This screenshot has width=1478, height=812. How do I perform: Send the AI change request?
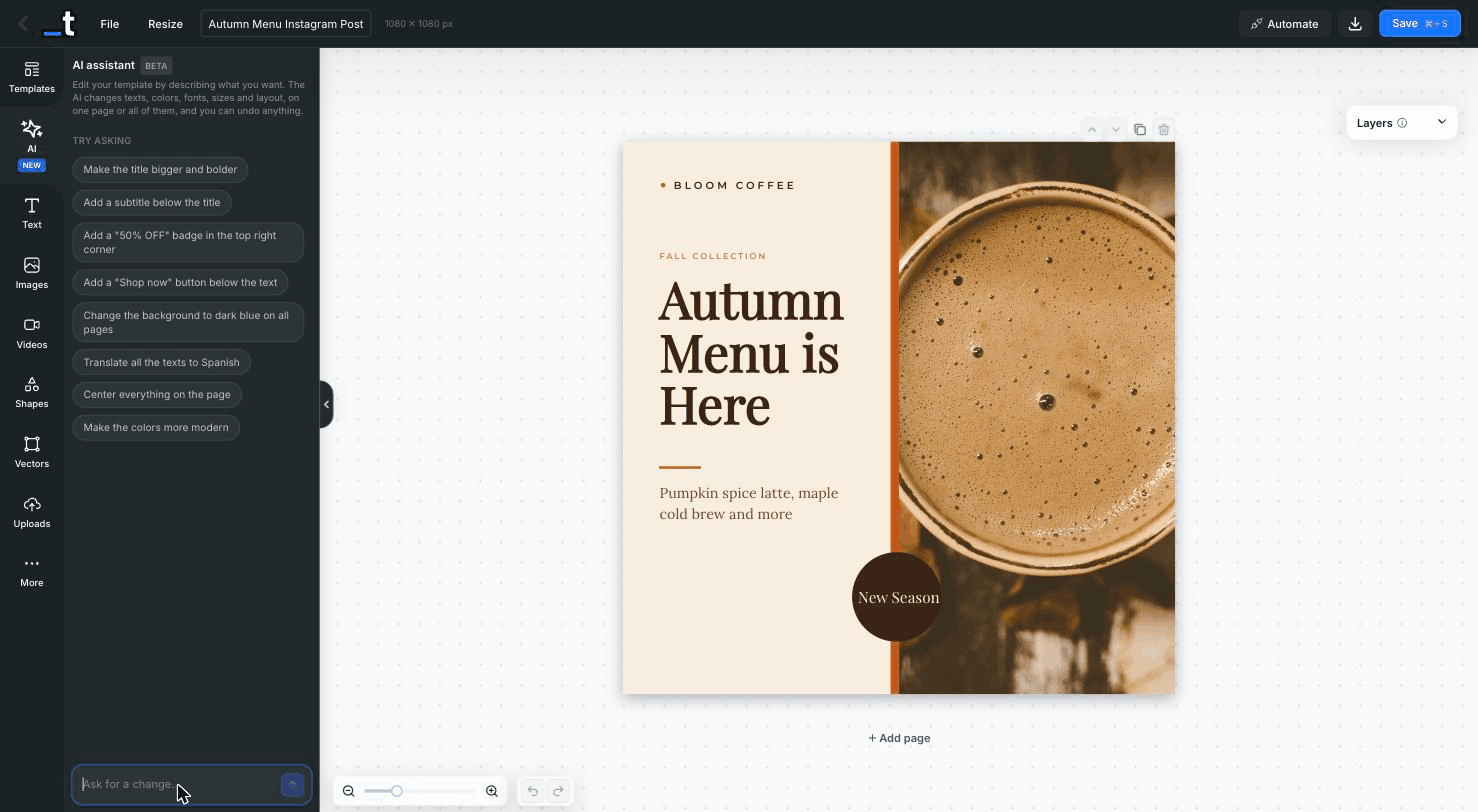click(x=292, y=785)
